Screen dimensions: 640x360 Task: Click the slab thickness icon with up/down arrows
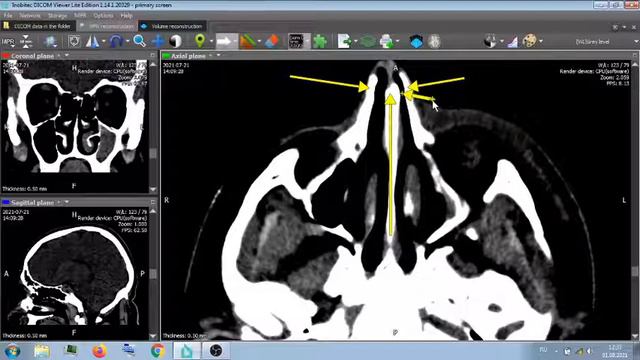26,41
